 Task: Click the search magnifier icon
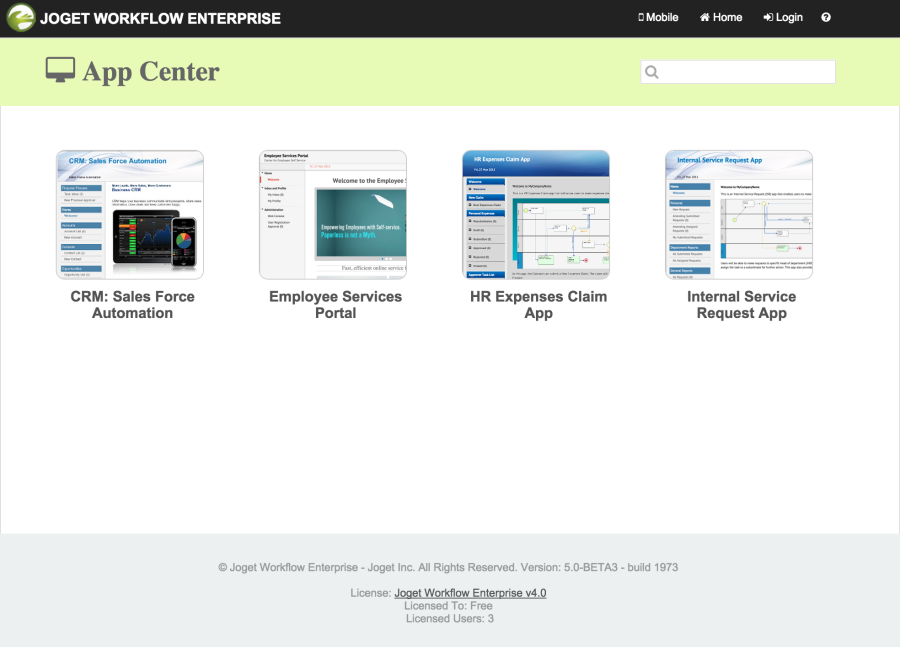click(x=652, y=72)
